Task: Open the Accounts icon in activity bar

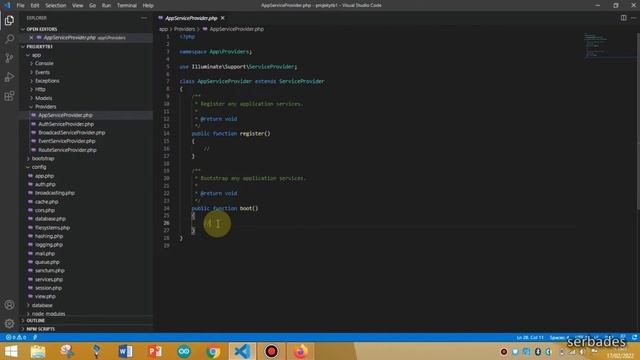Action: tap(9, 305)
